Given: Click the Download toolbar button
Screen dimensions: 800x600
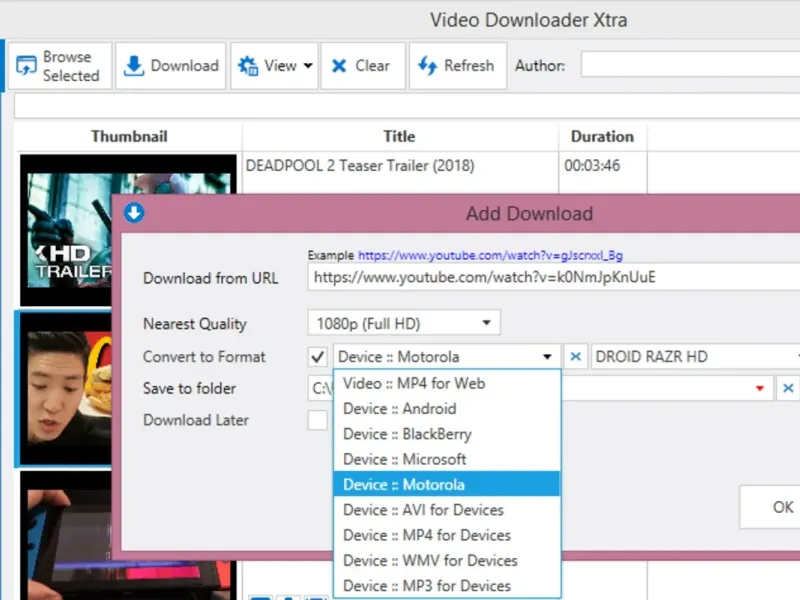Looking at the screenshot, I should [x=171, y=66].
